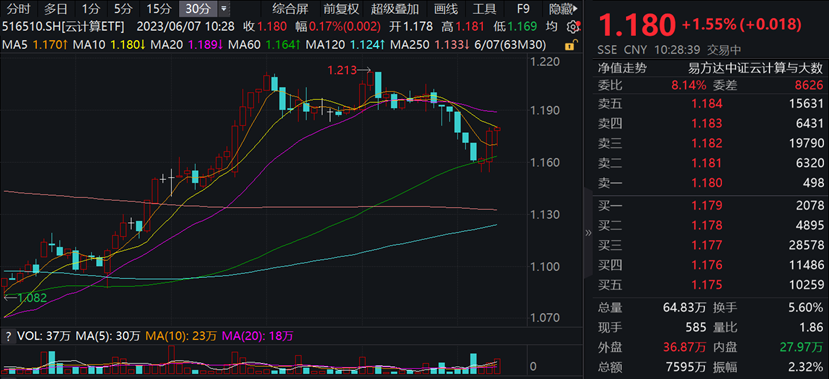Activate the 画线 drawing tool
The image size is (829, 379).
tap(445, 8)
